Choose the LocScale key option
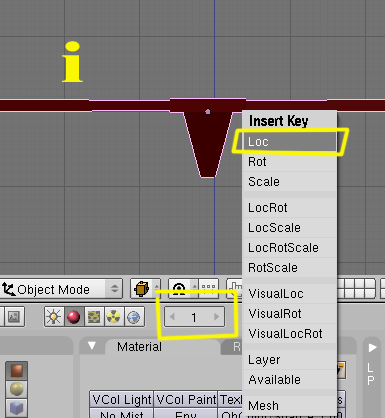Screen dimensions: 385x418 pos(290,228)
